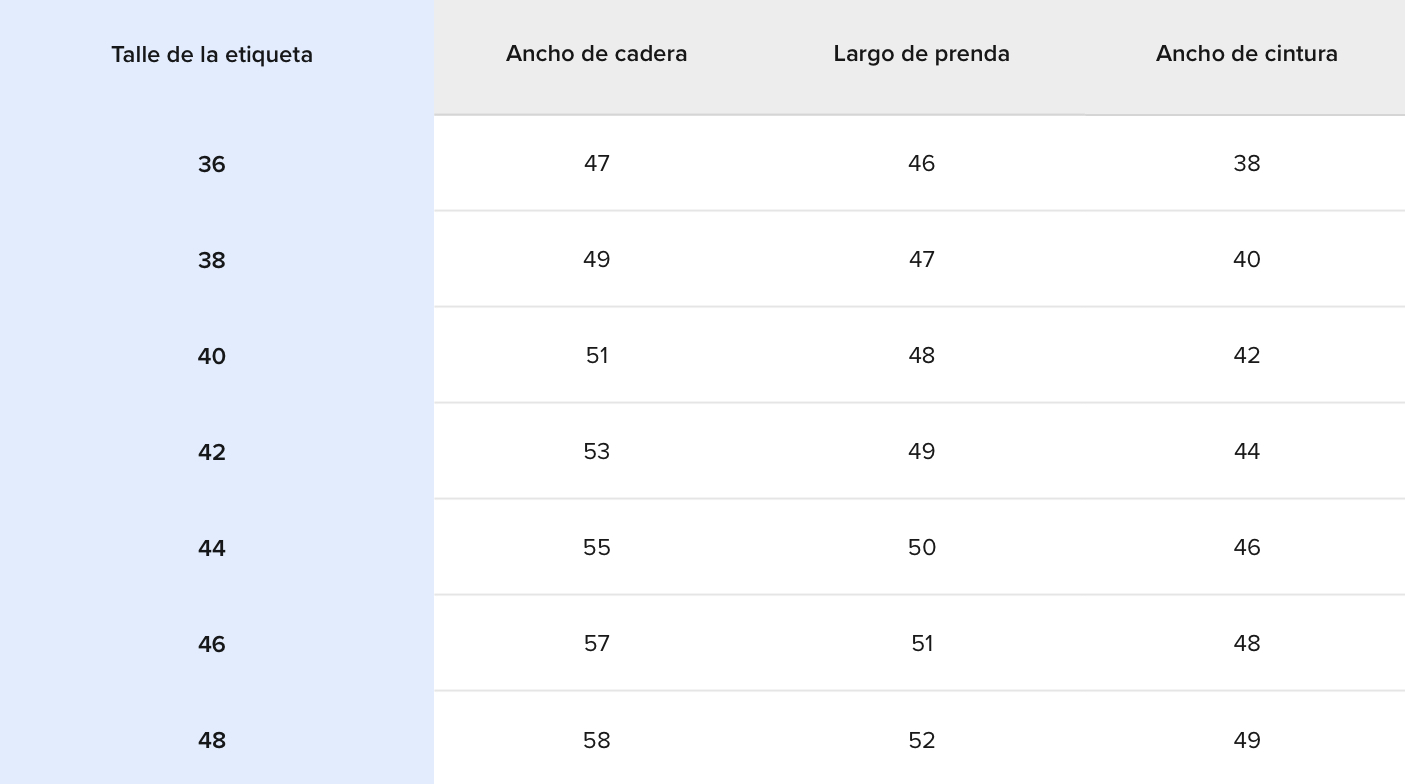The image size is (1405, 784).
Task: Select garment length 47 for size 38
Action: pyautogui.click(x=921, y=259)
